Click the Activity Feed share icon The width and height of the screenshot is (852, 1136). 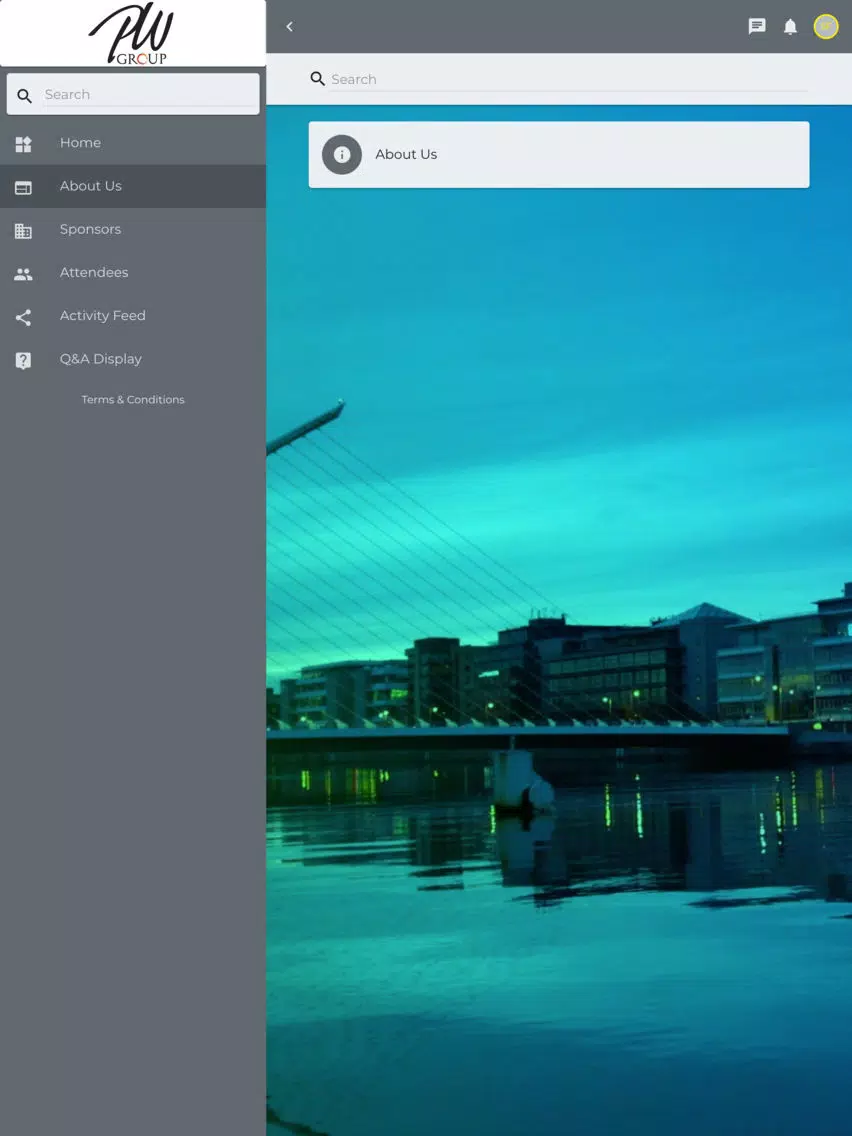click(x=23, y=317)
